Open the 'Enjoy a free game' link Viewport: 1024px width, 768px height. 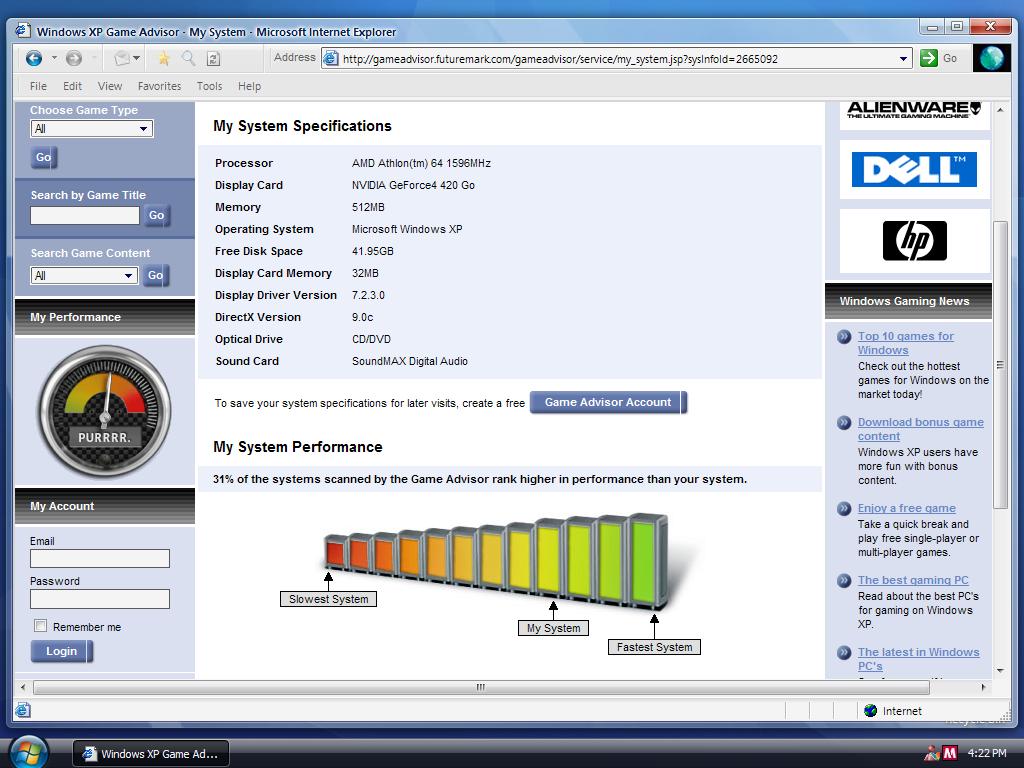click(x=906, y=508)
